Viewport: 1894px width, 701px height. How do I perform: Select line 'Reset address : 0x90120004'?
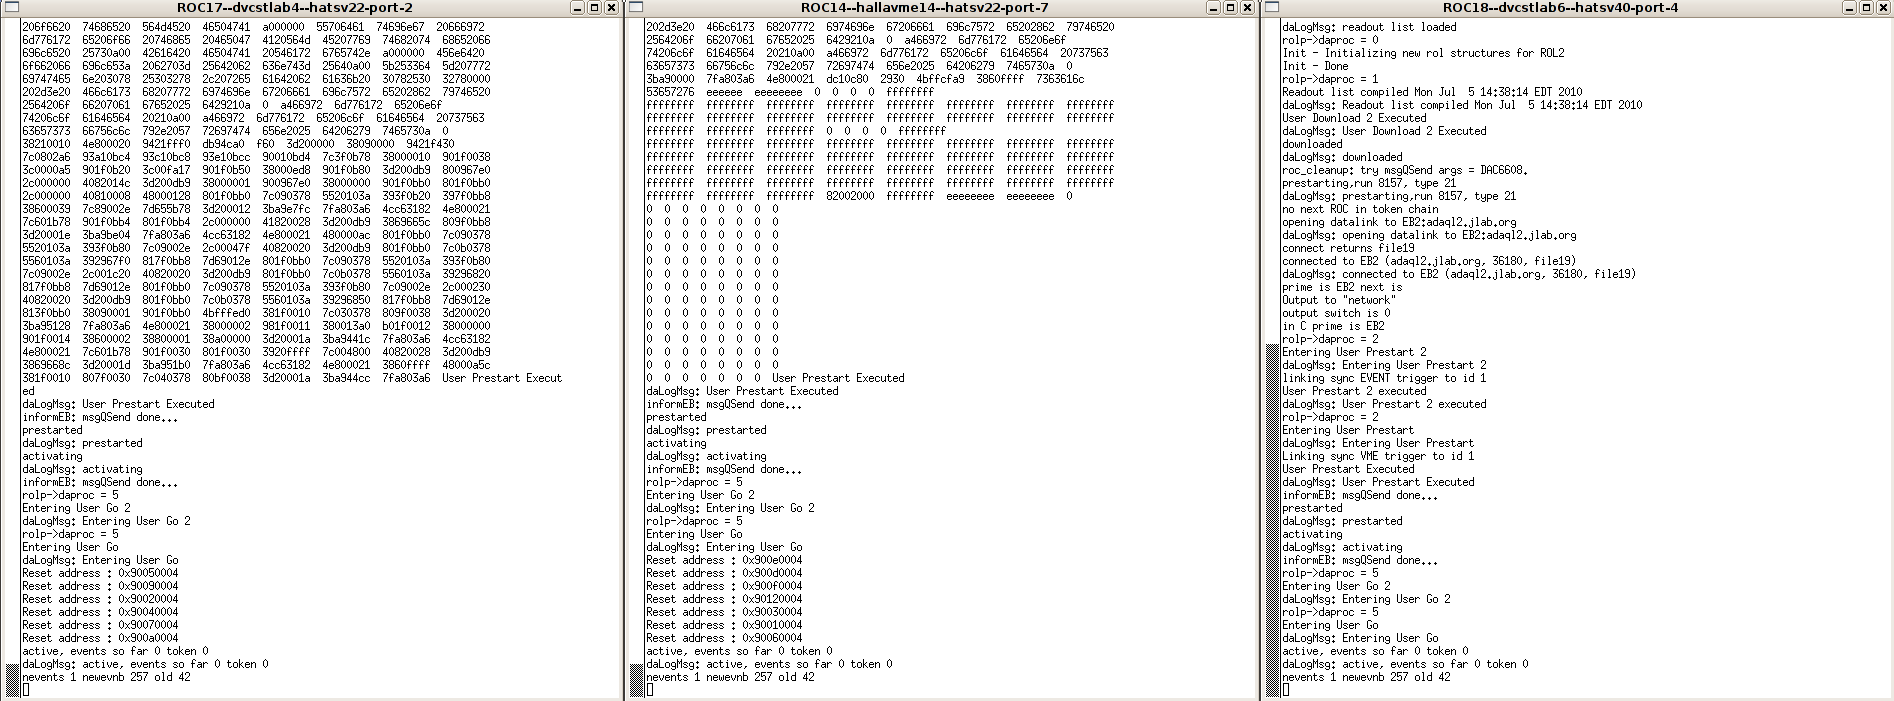724,599
